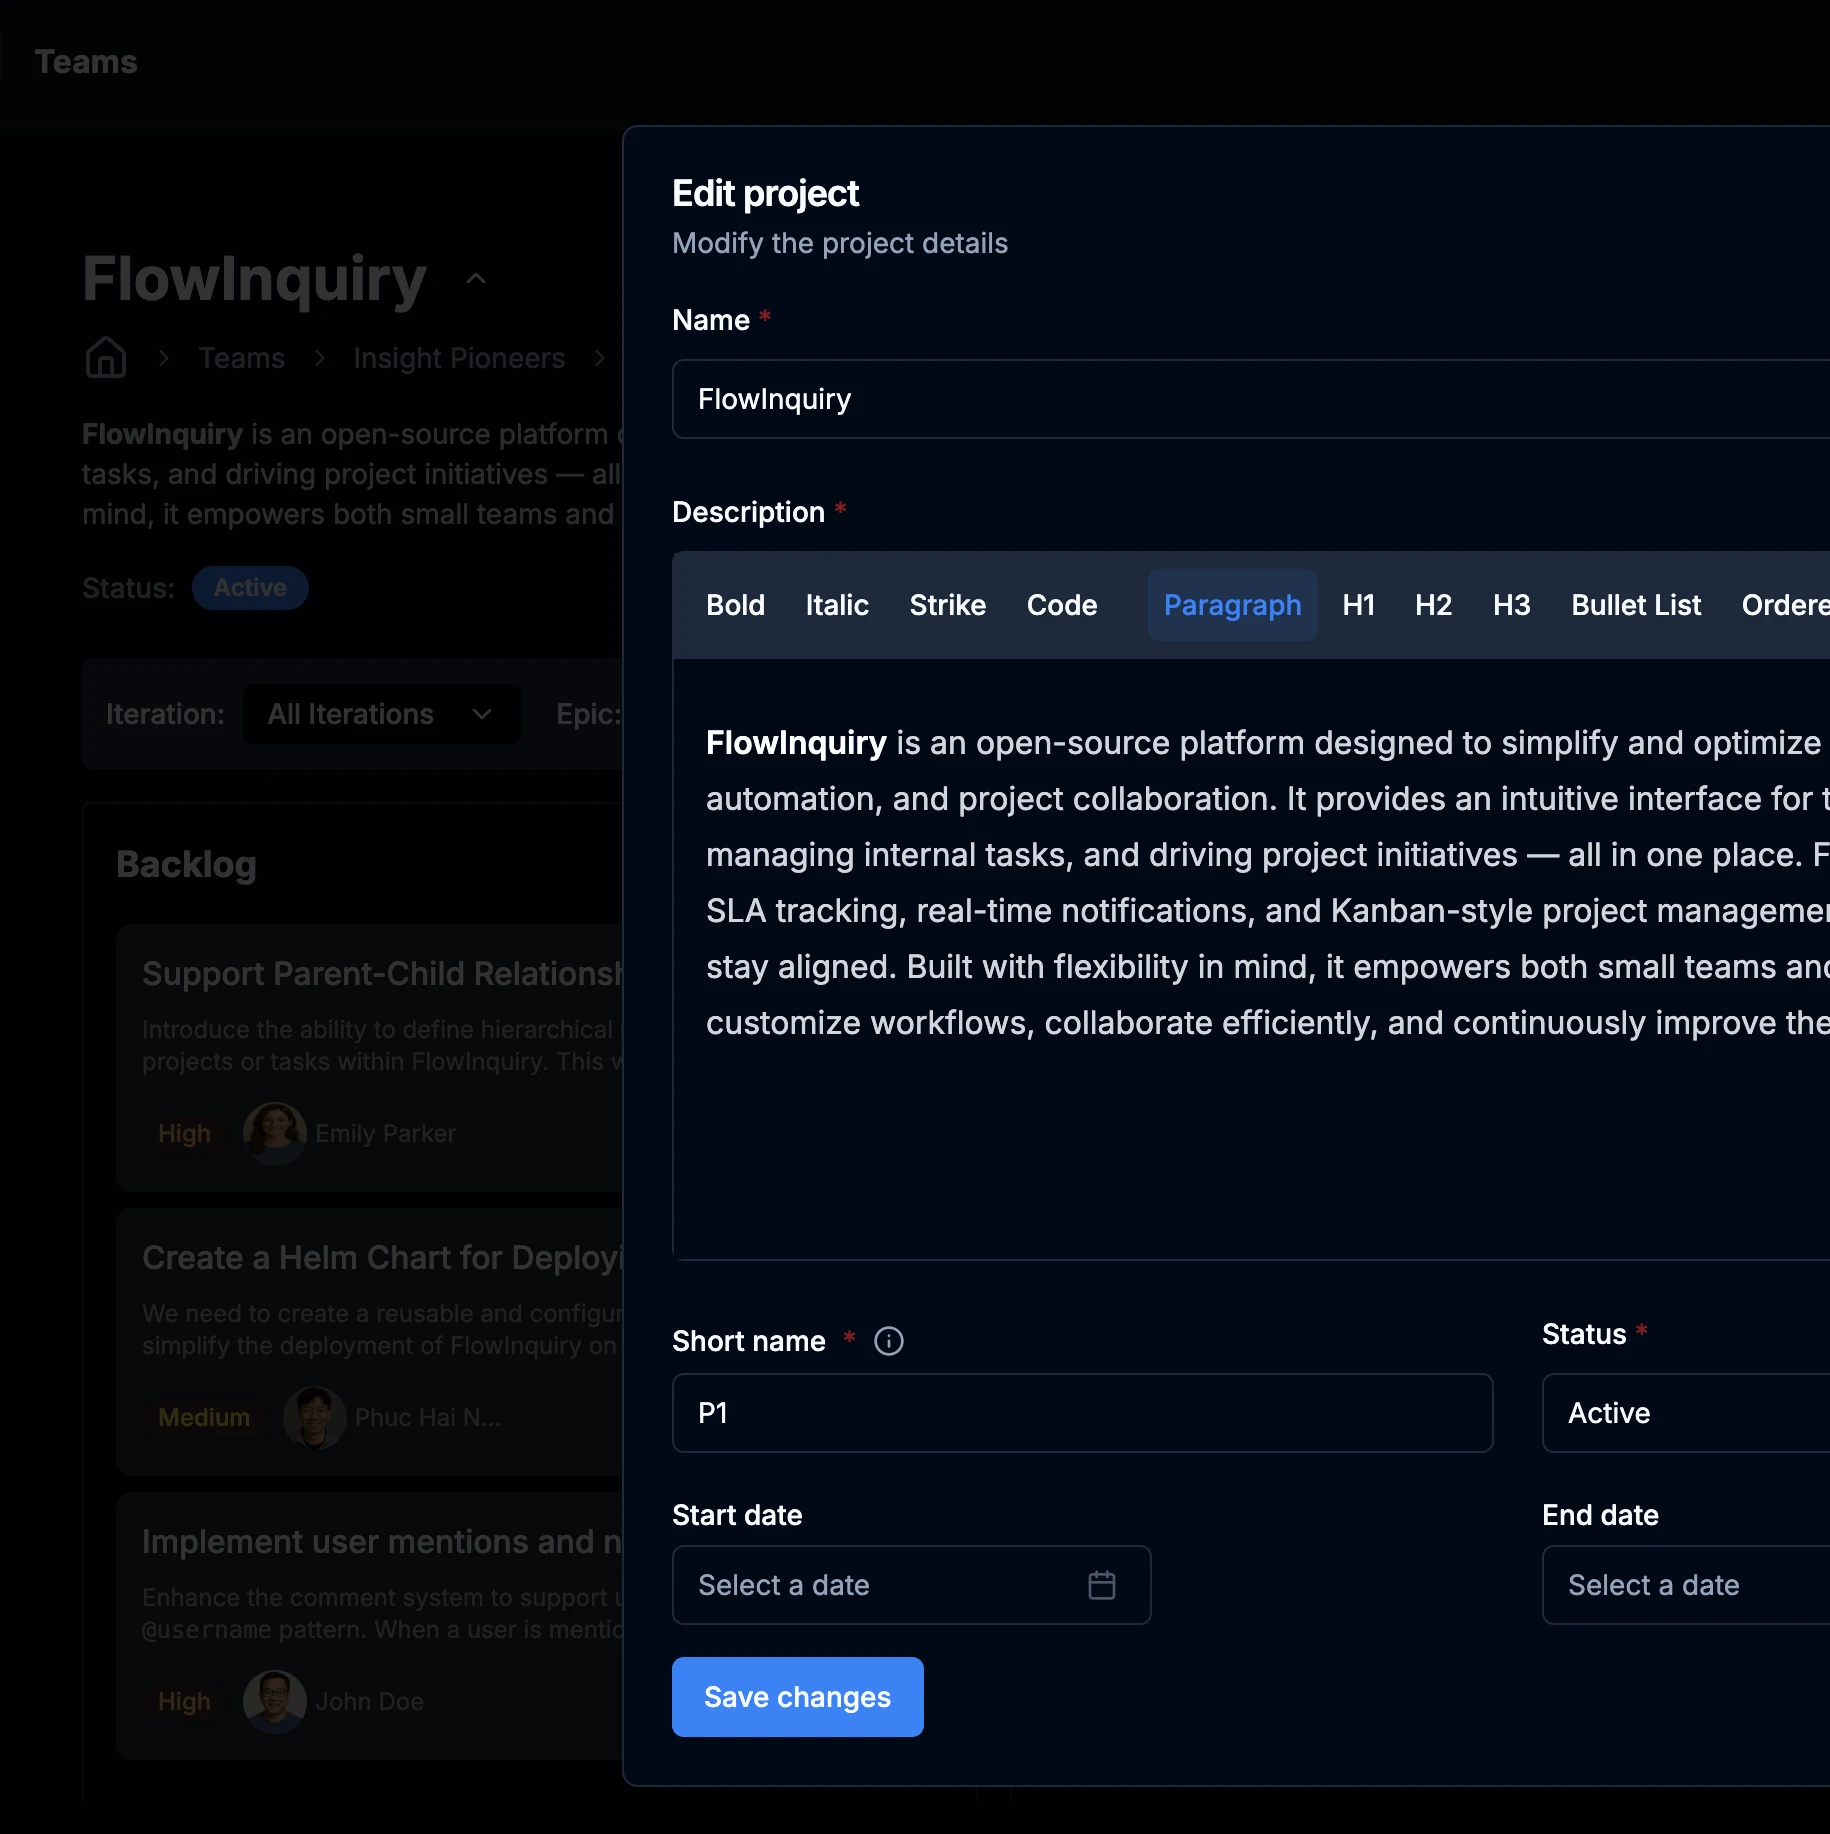The image size is (1830, 1834).
Task: Select the Paragraph style option
Action: (1232, 605)
